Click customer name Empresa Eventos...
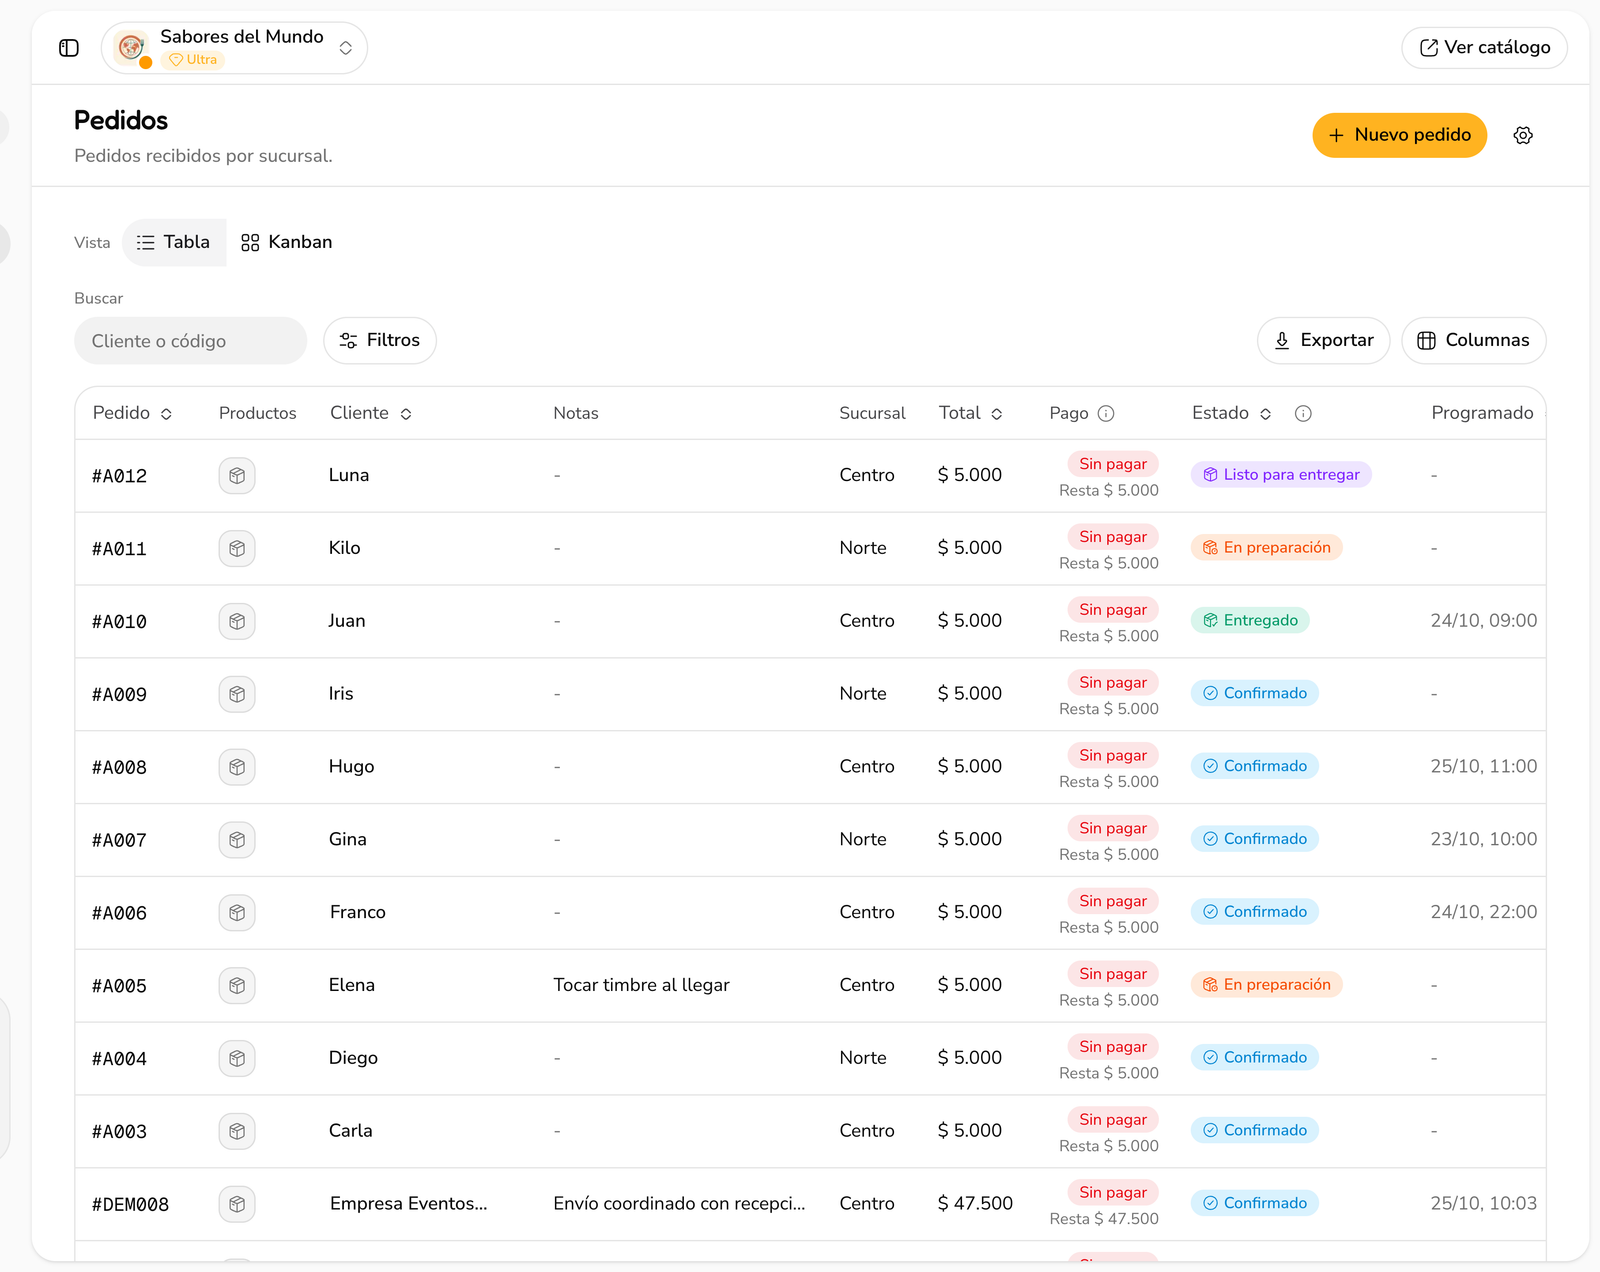 409,1204
